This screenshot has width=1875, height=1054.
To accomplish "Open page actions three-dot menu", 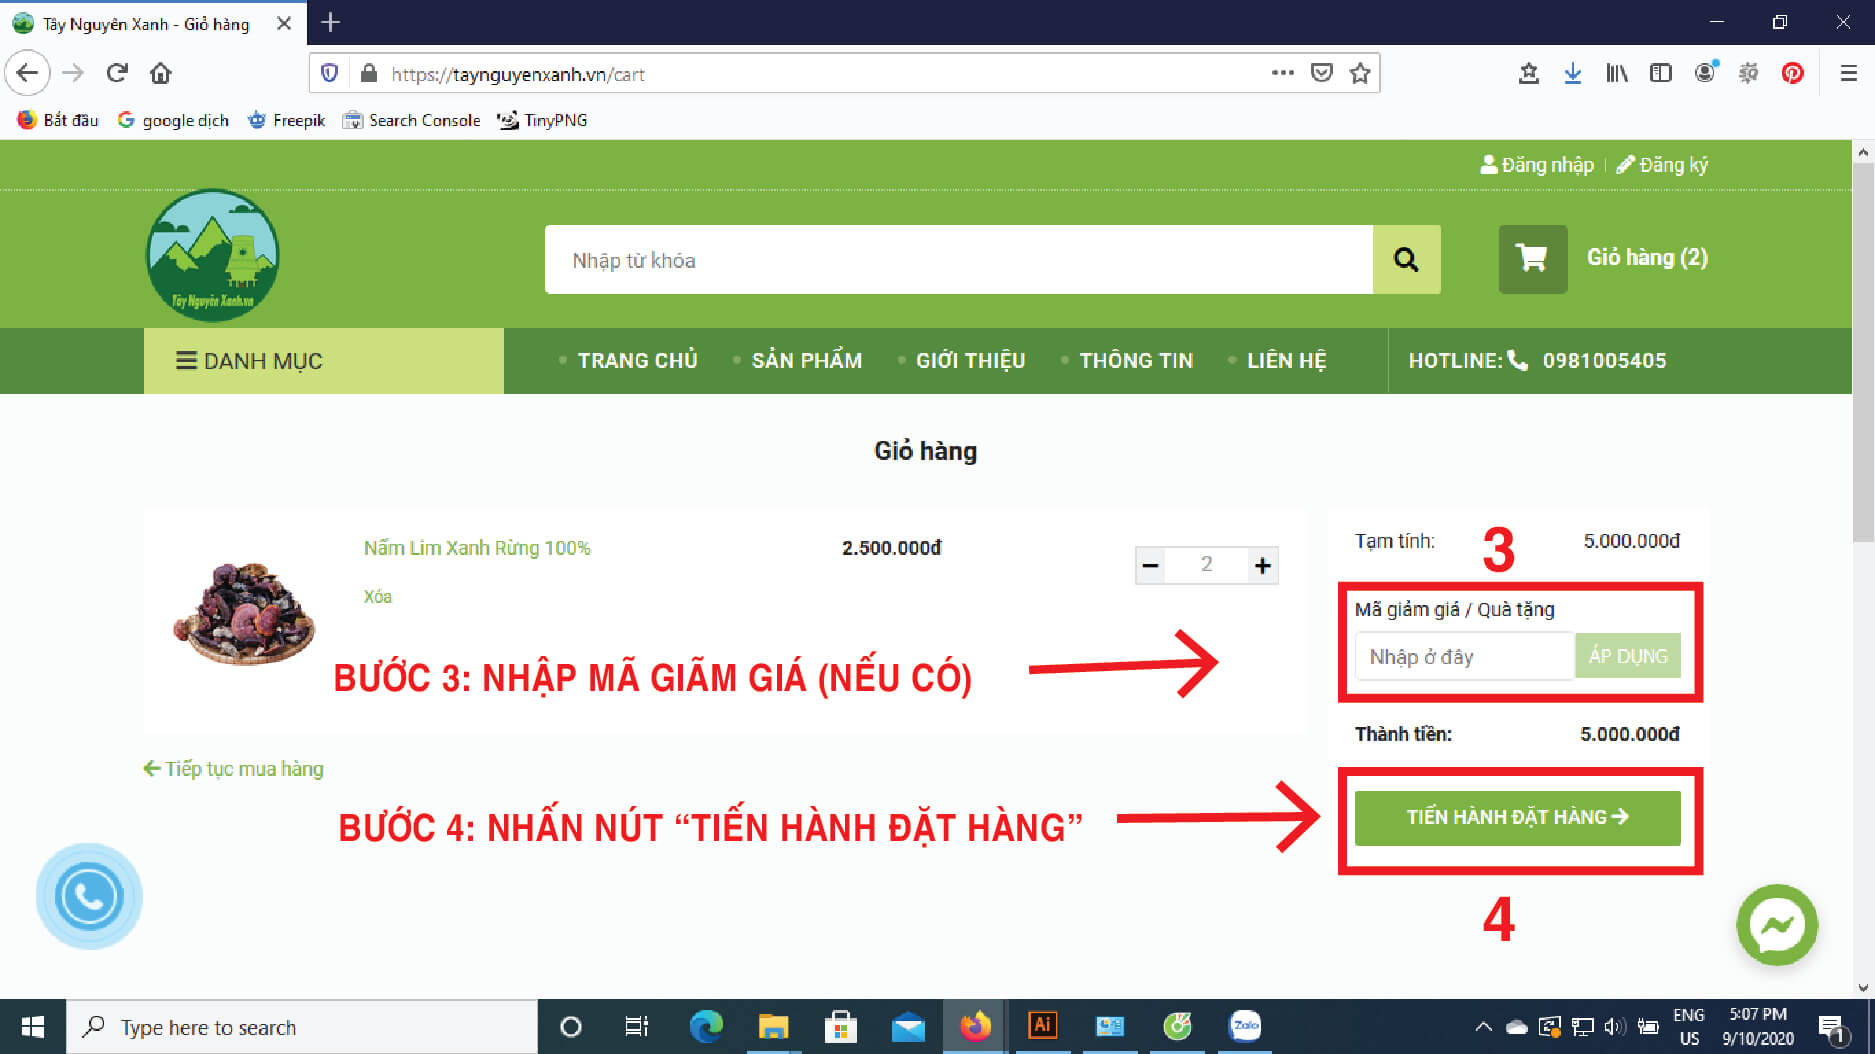I will point(1282,73).
